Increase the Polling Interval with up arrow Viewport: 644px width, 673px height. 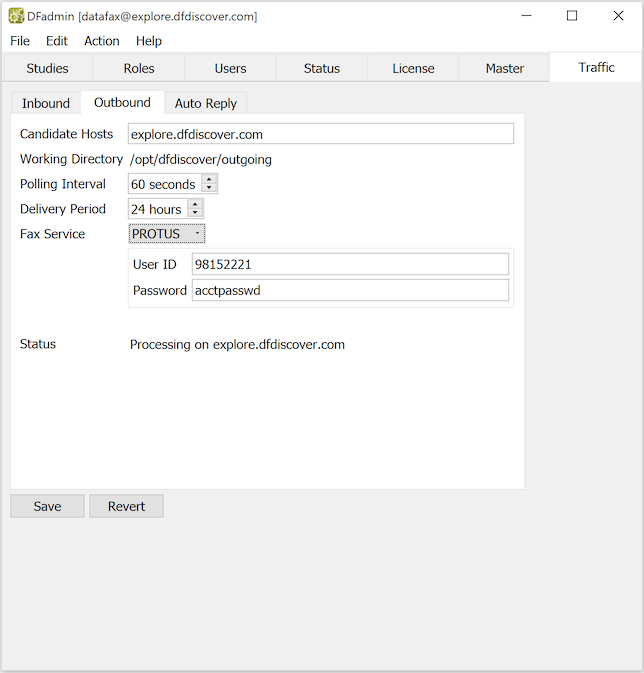click(209, 180)
